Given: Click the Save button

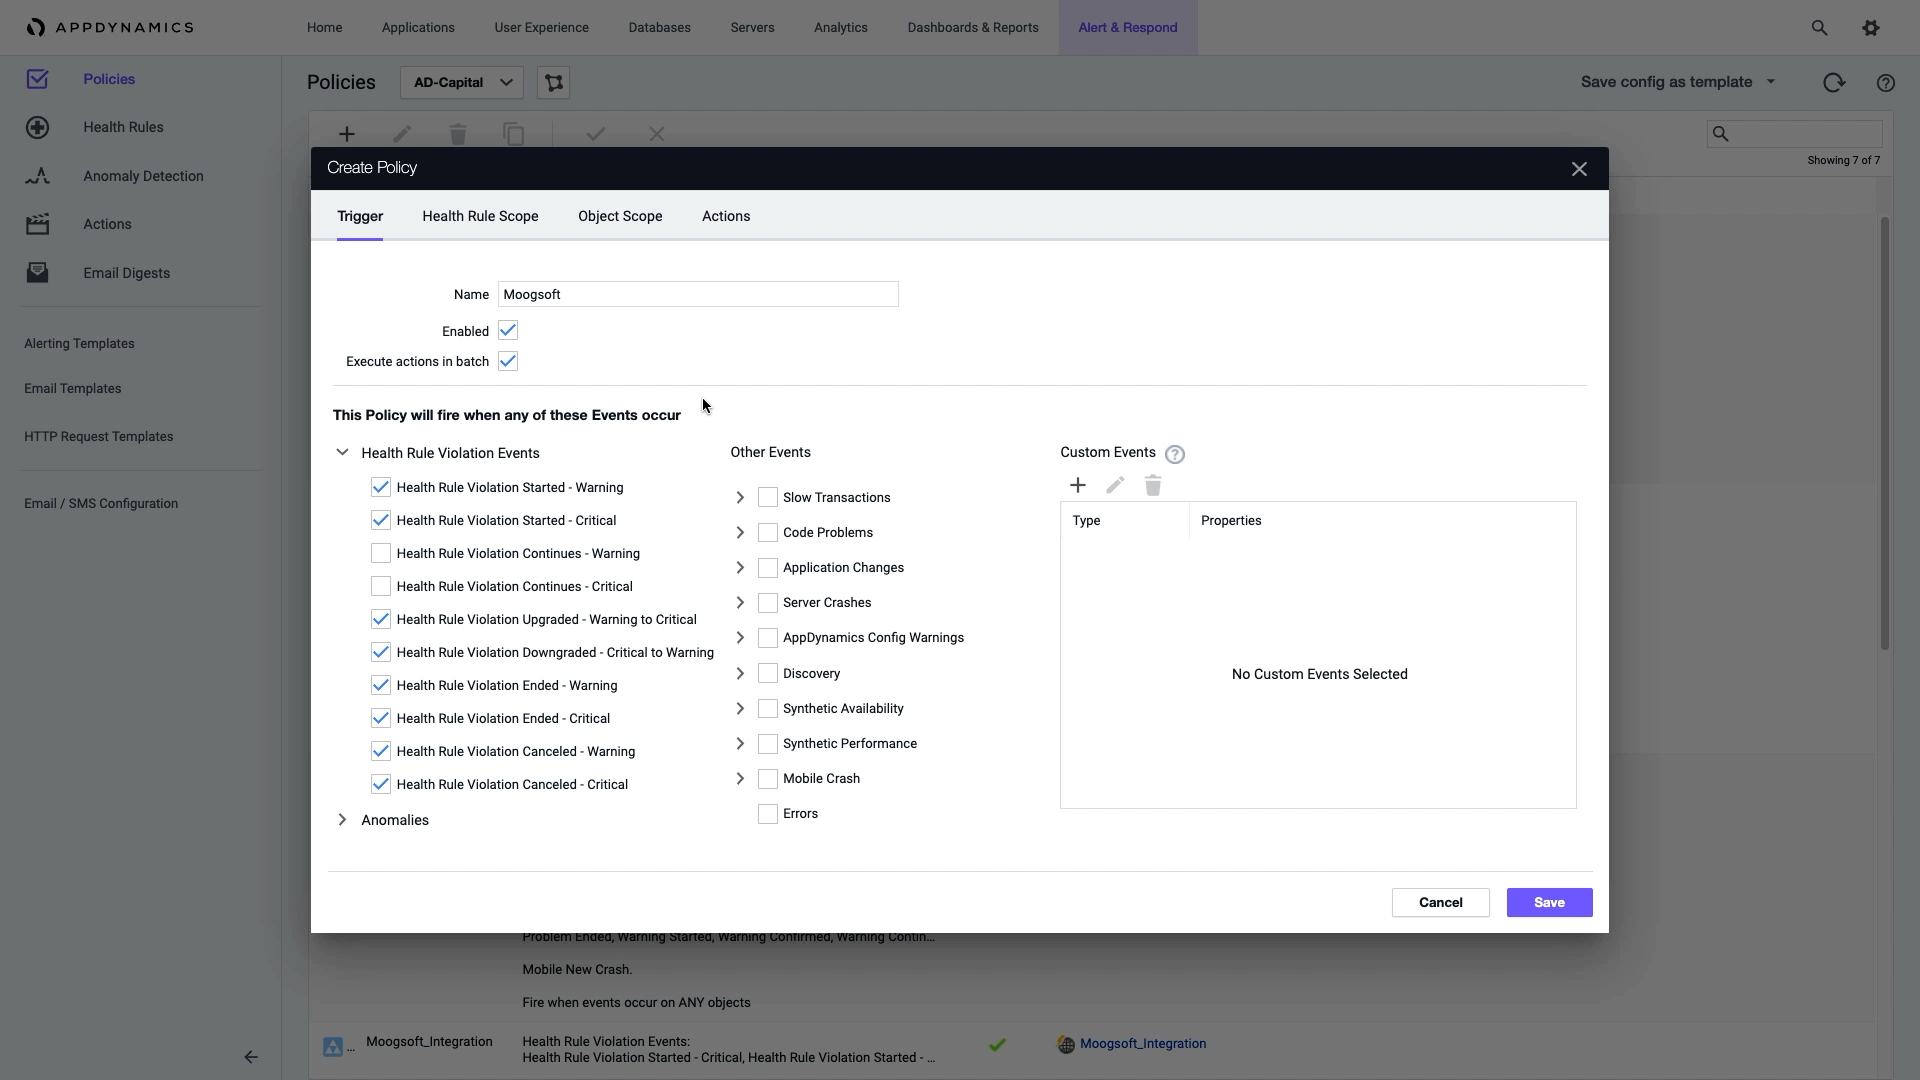Looking at the screenshot, I should pyautogui.click(x=1550, y=902).
